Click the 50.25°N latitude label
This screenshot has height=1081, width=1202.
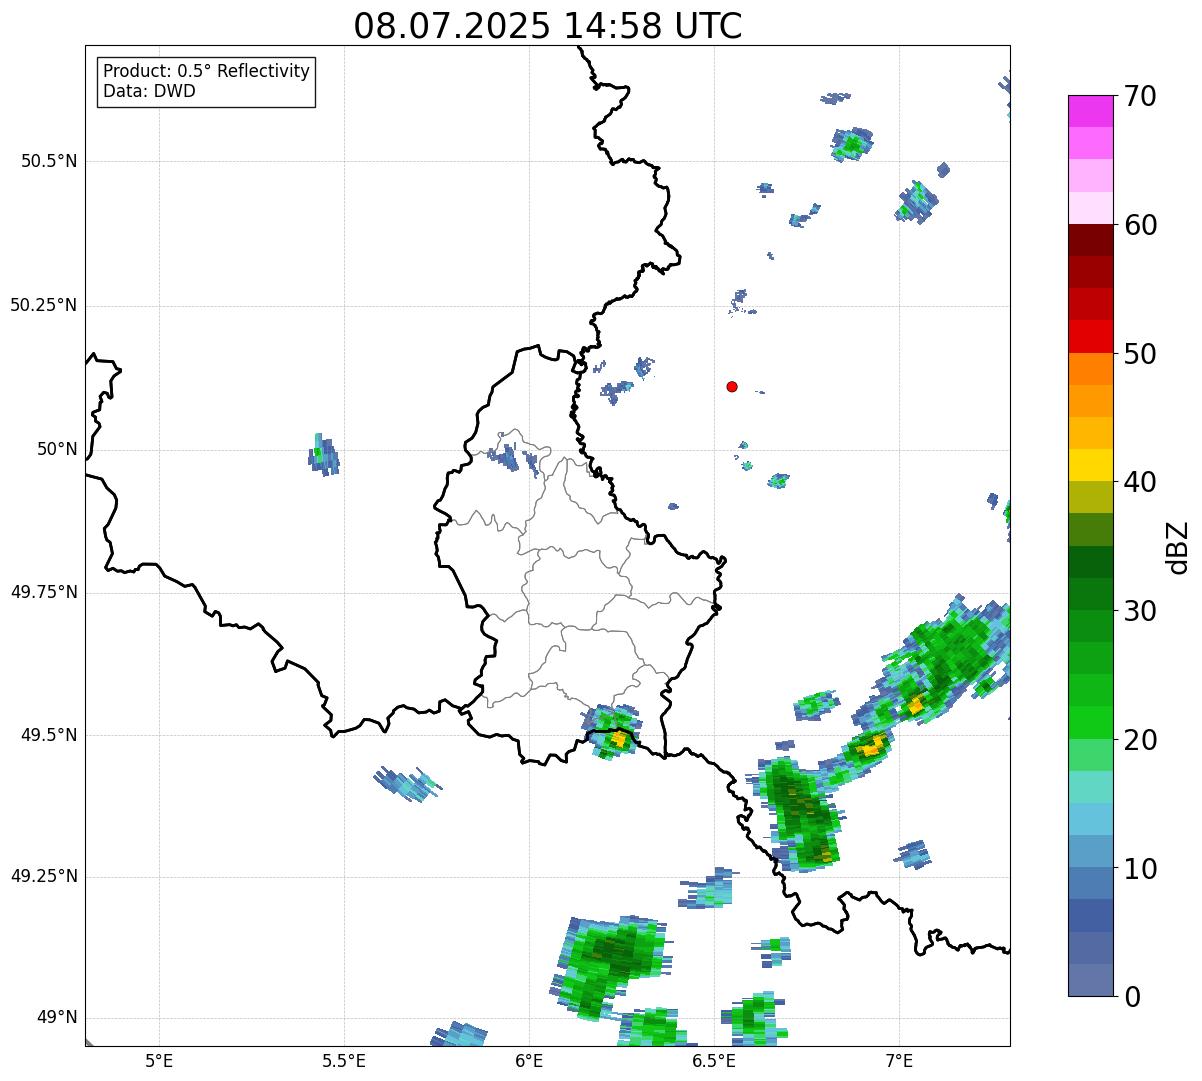click(43, 305)
